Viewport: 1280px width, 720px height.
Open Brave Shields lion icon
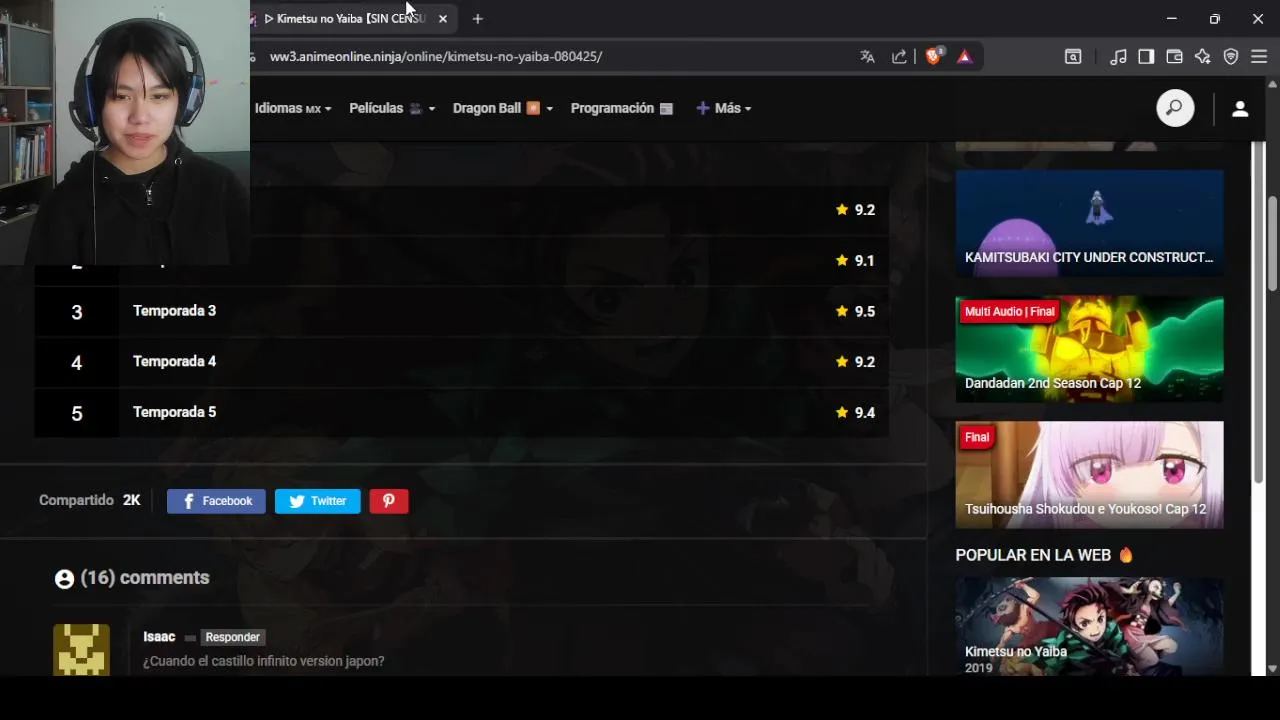tap(934, 56)
